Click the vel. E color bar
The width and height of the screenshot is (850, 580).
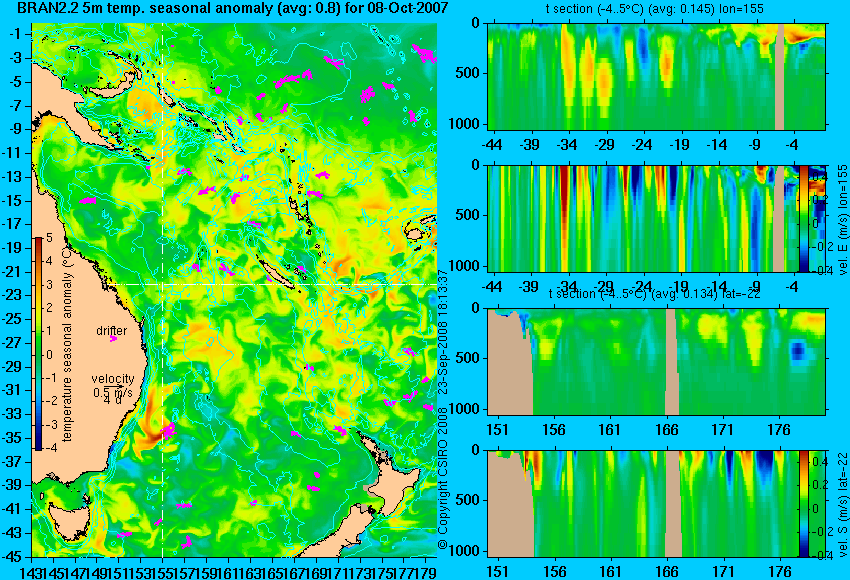pos(803,218)
